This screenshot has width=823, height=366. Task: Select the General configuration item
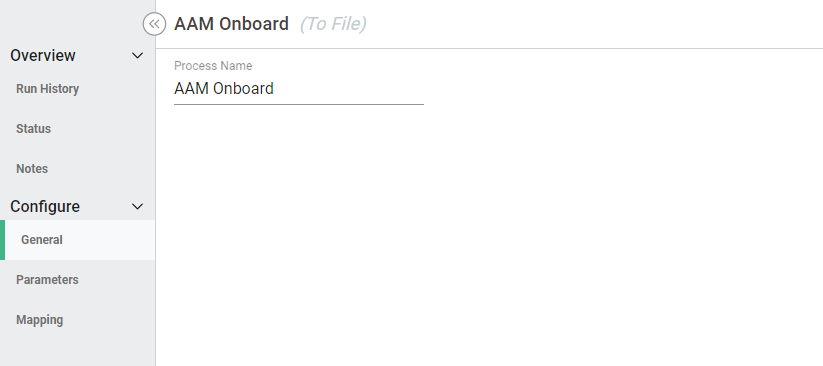[x=78, y=240]
